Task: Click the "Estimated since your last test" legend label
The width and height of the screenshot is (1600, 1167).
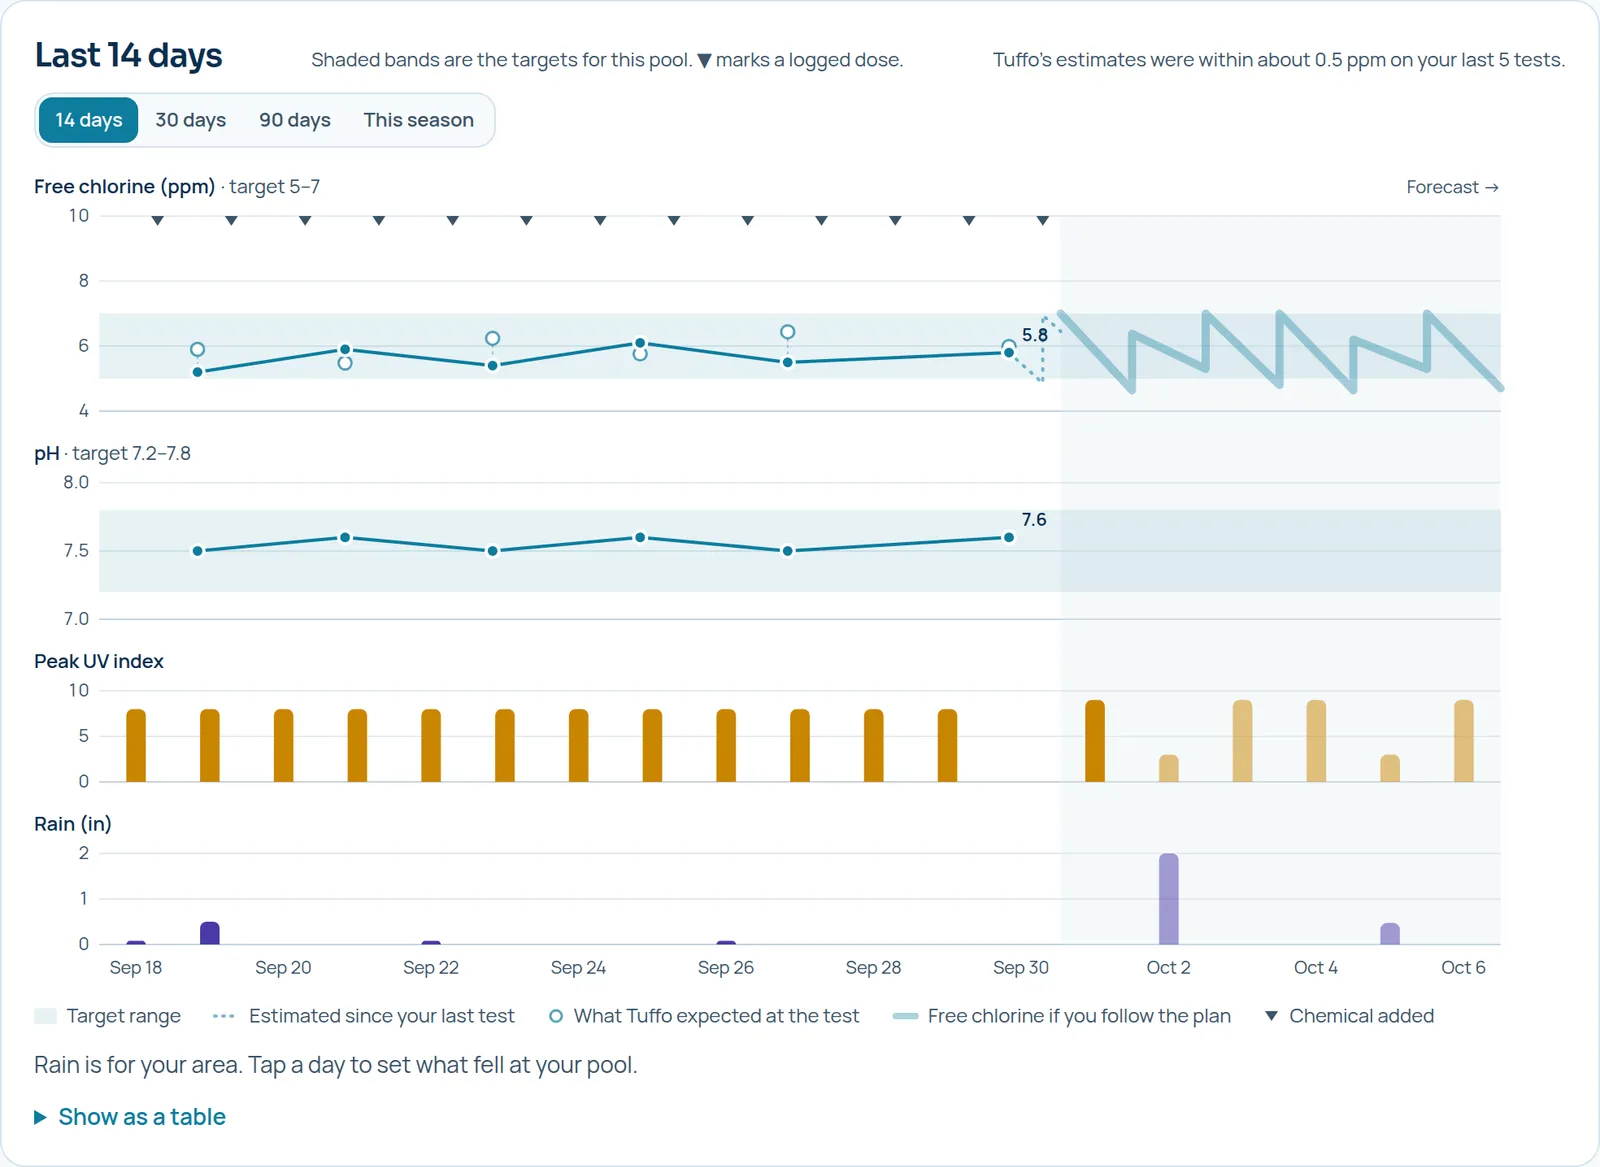Action: click(x=382, y=1016)
